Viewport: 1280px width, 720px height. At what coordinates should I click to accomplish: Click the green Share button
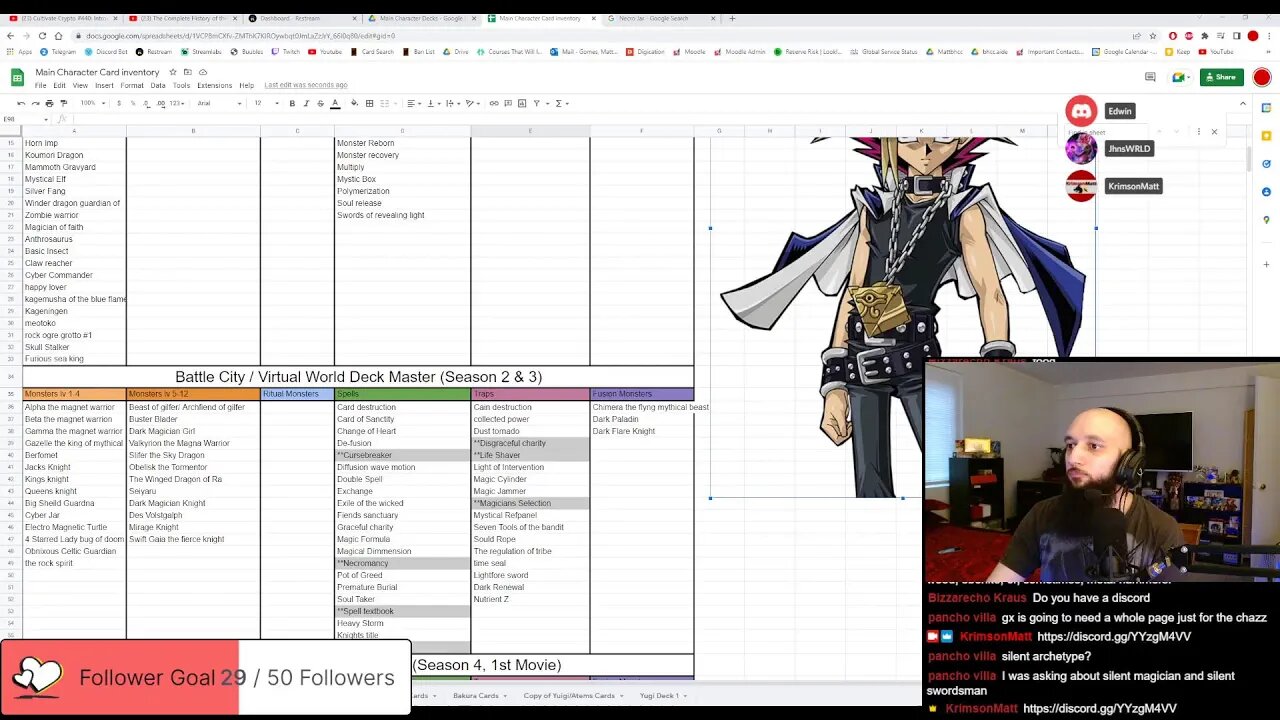(1222, 77)
